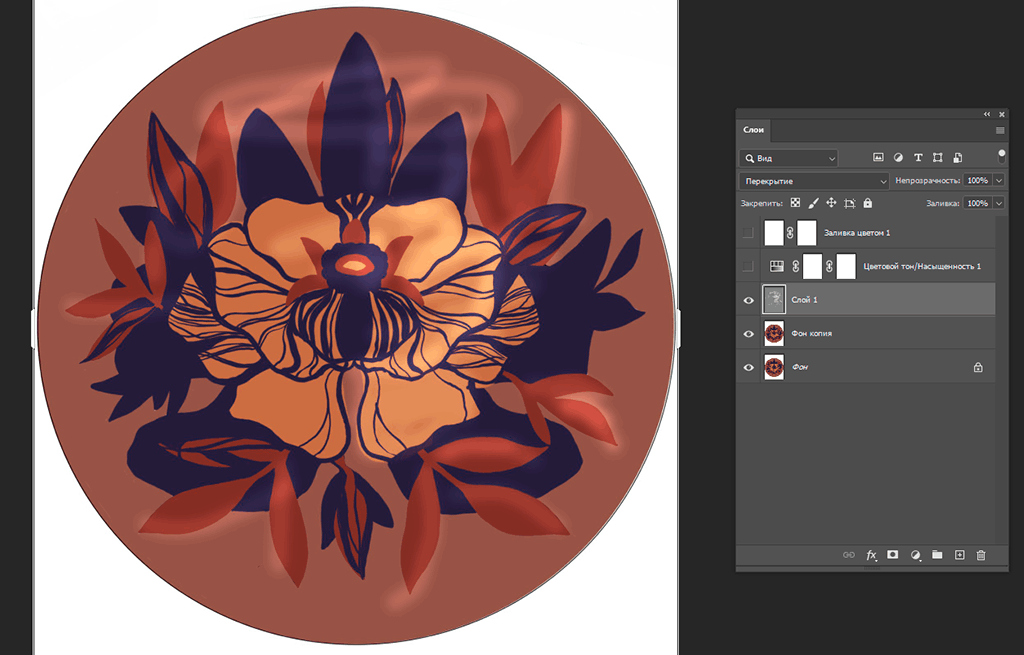The image size is (1024, 655).
Task: Click color fill thumbnail of Заливка цветом 1
Action: coord(774,232)
